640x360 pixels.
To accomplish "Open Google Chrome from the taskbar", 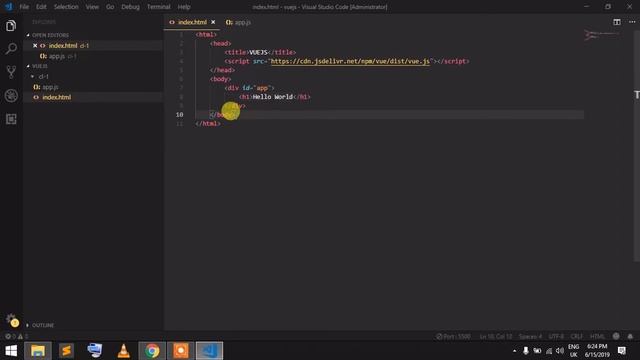I will 152,351.
